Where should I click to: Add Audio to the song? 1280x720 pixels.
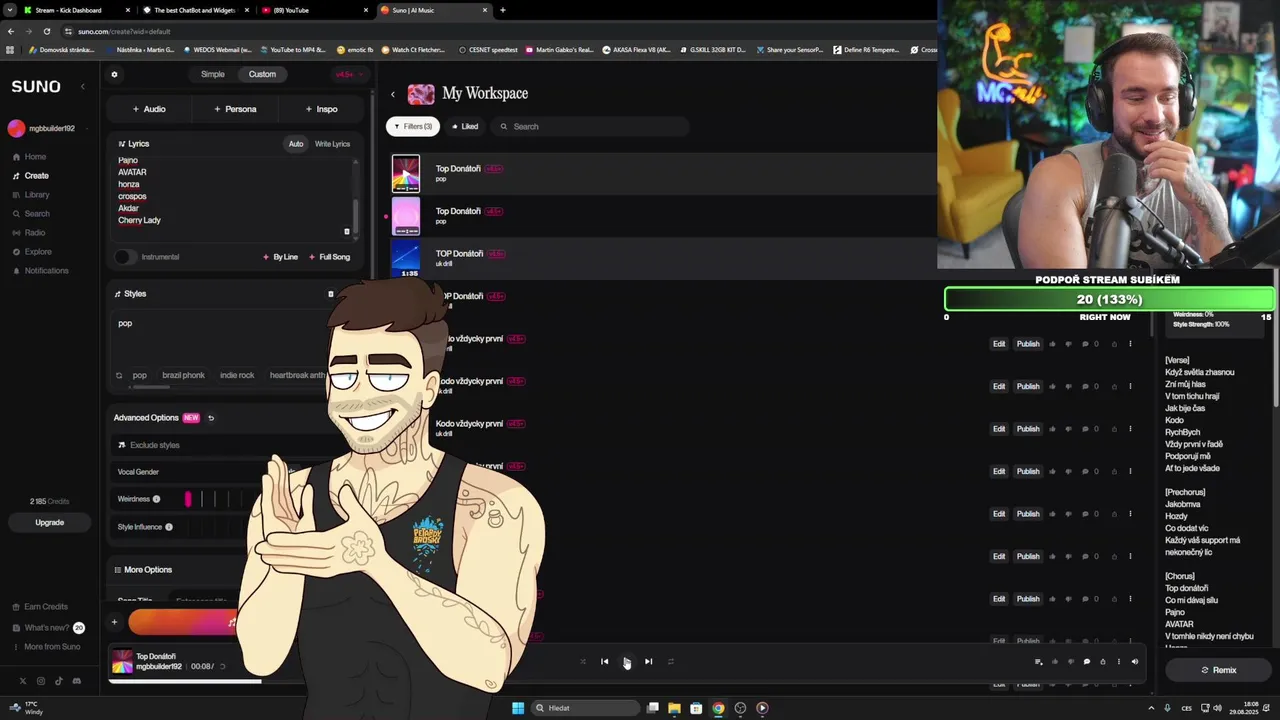(149, 109)
